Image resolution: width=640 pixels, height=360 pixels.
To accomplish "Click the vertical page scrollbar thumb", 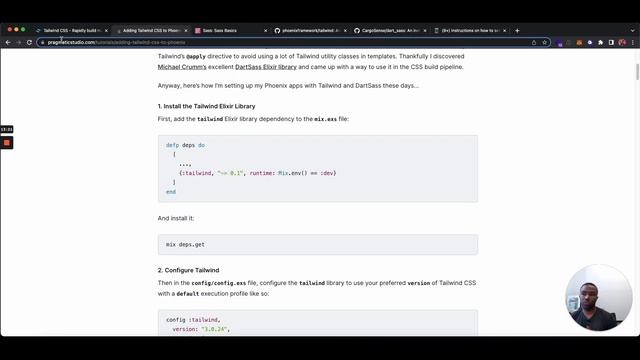I will point(637,72).
